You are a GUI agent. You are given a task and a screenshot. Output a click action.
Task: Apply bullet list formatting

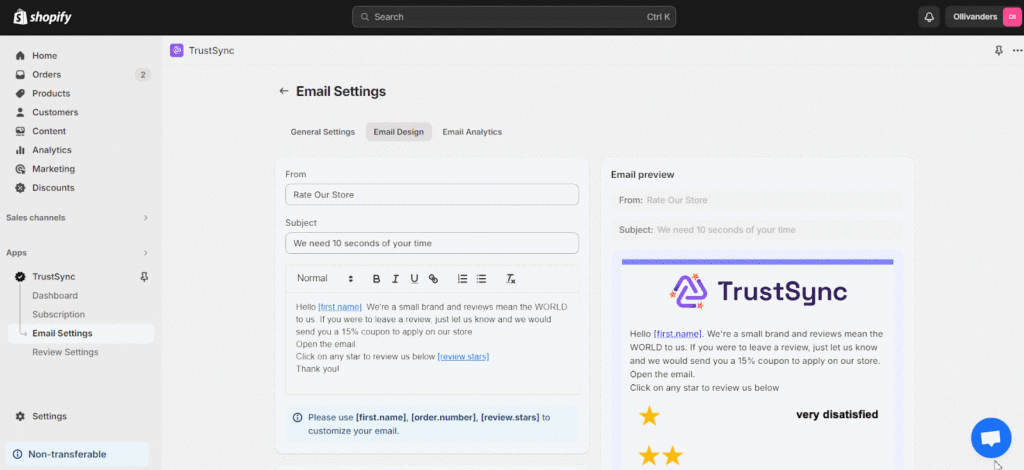pos(481,279)
